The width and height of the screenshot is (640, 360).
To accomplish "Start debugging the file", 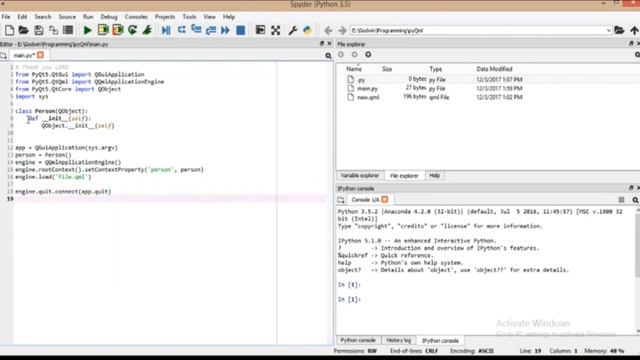I will click(166, 30).
